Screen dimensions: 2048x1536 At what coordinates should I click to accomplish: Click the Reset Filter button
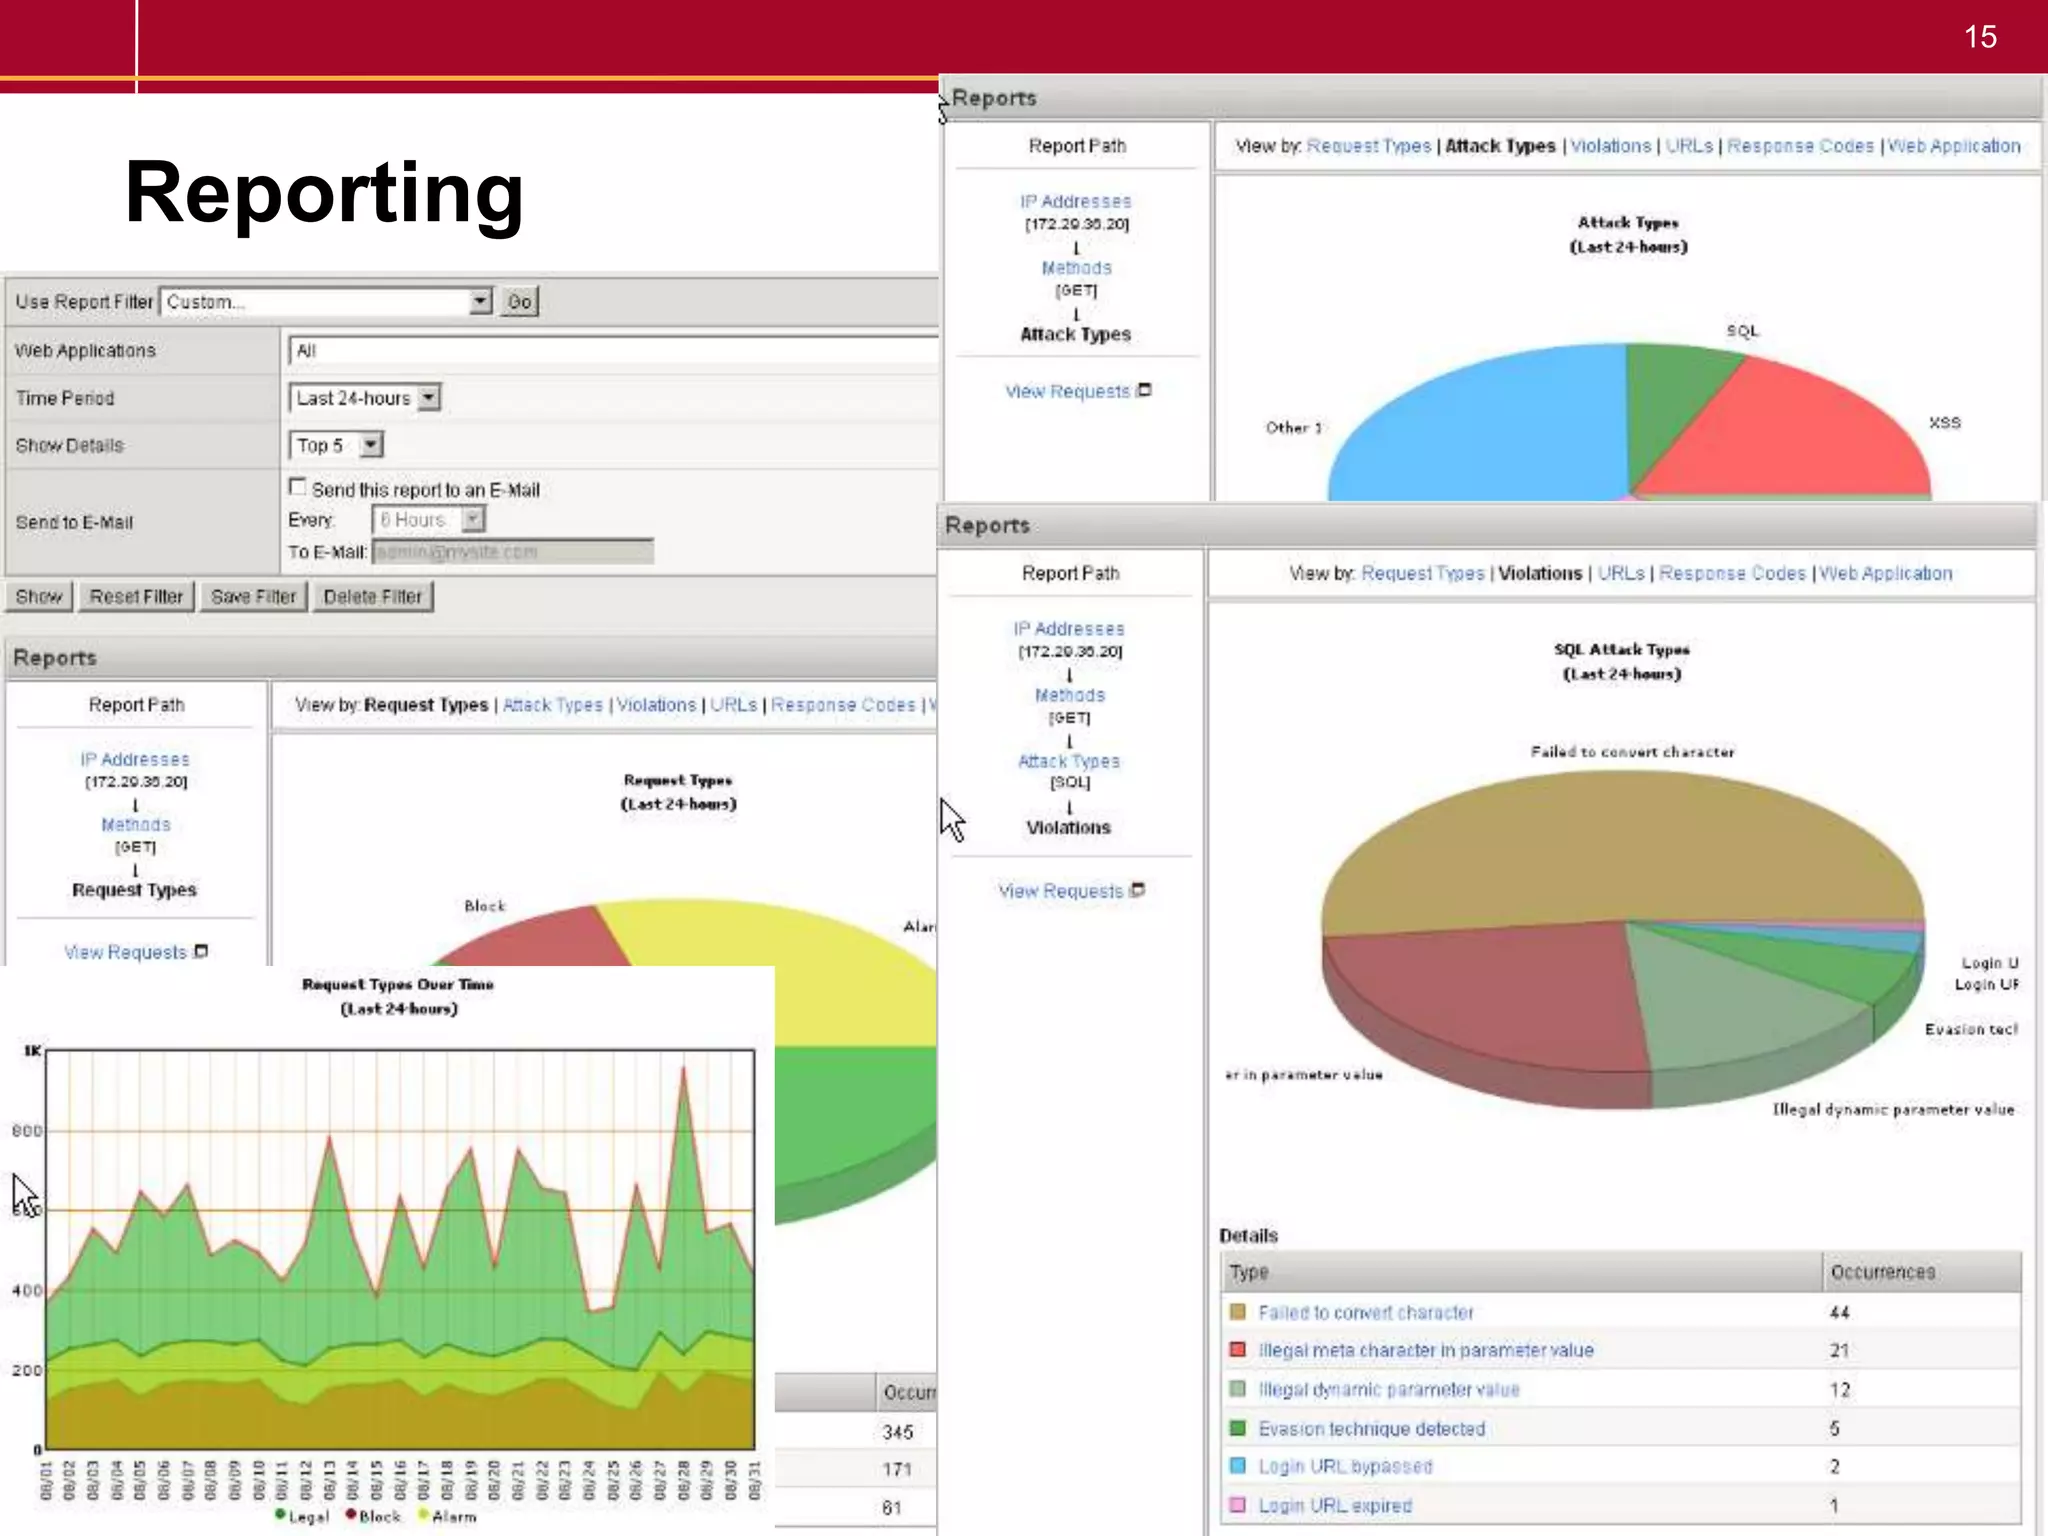136,597
